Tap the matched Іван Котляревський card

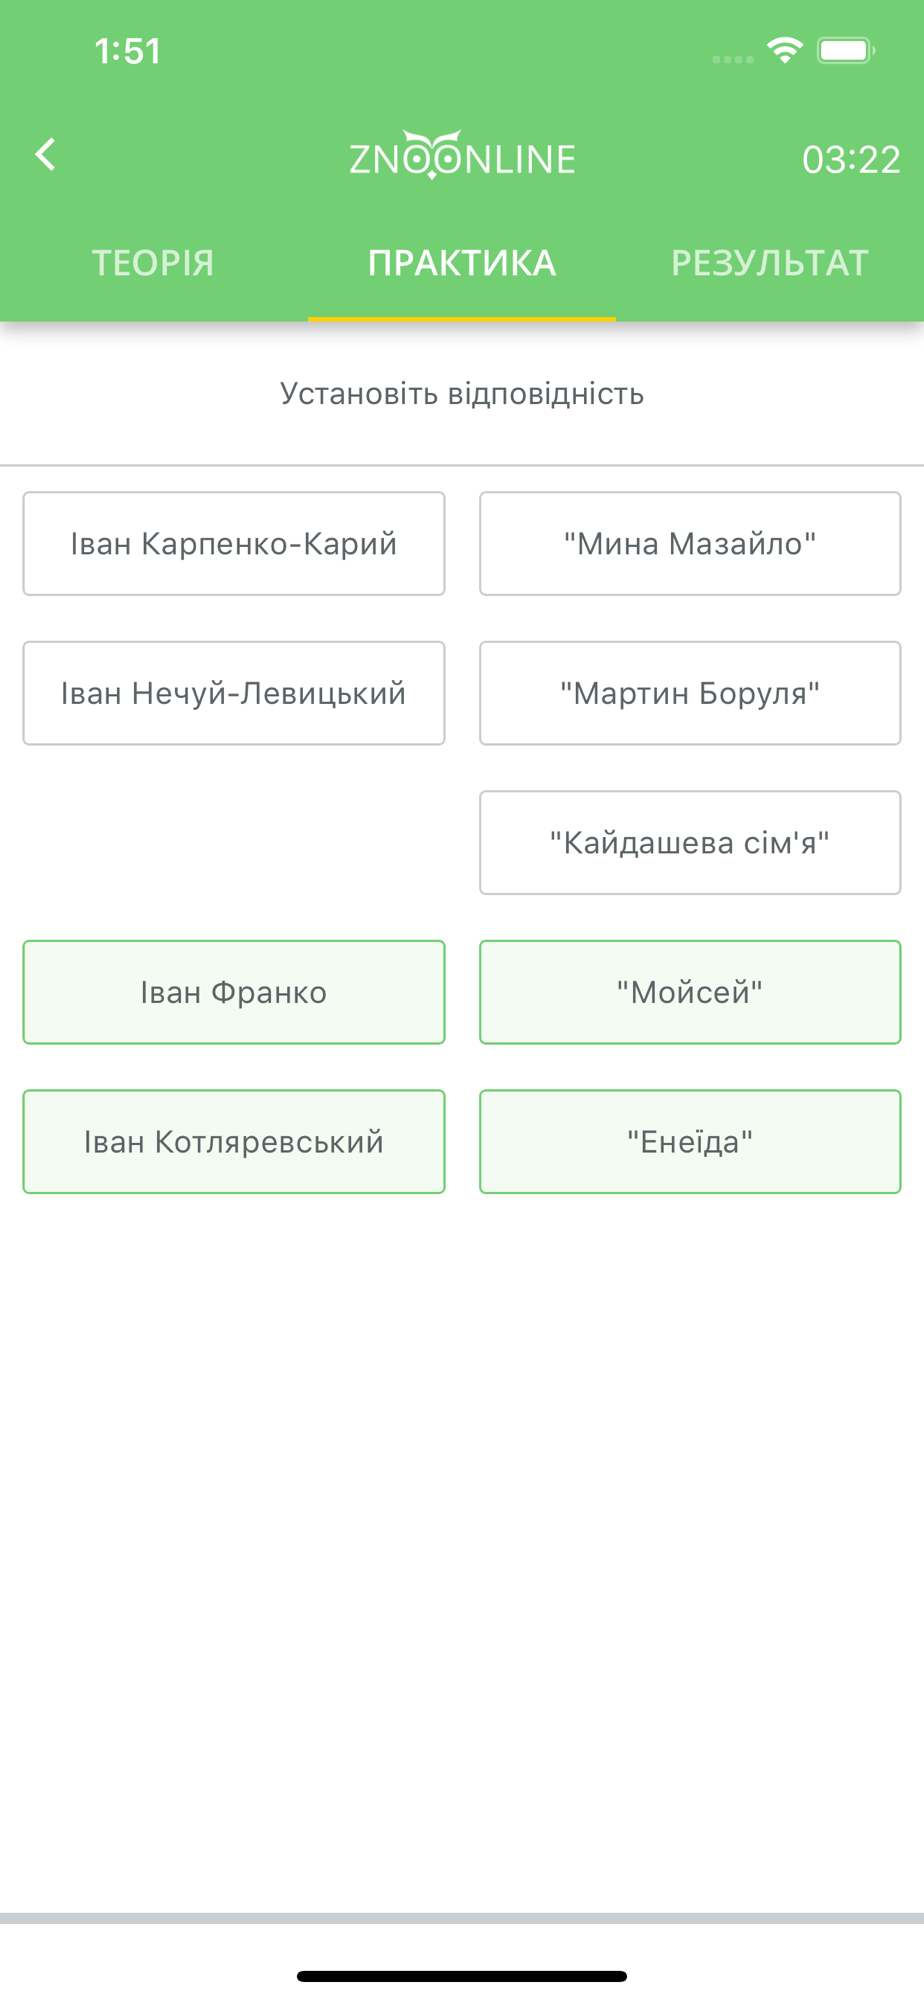point(234,1142)
